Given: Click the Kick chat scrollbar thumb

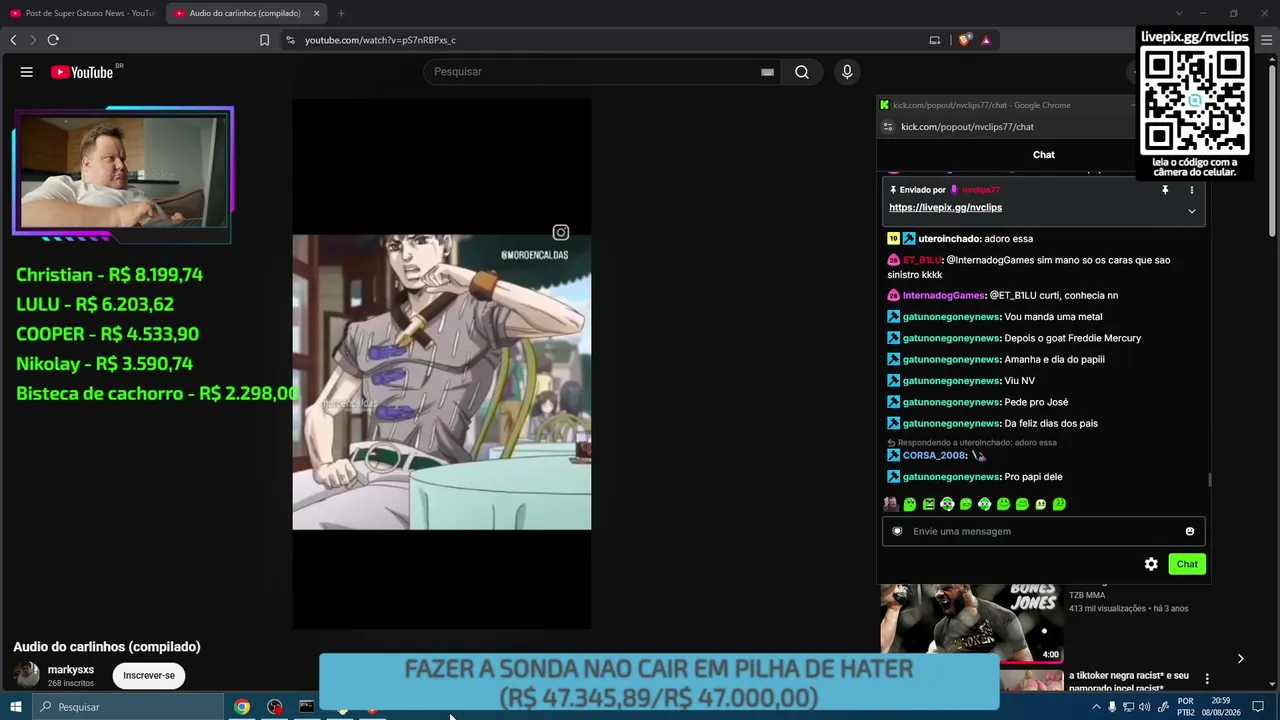Looking at the screenshot, I should (x=1209, y=480).
